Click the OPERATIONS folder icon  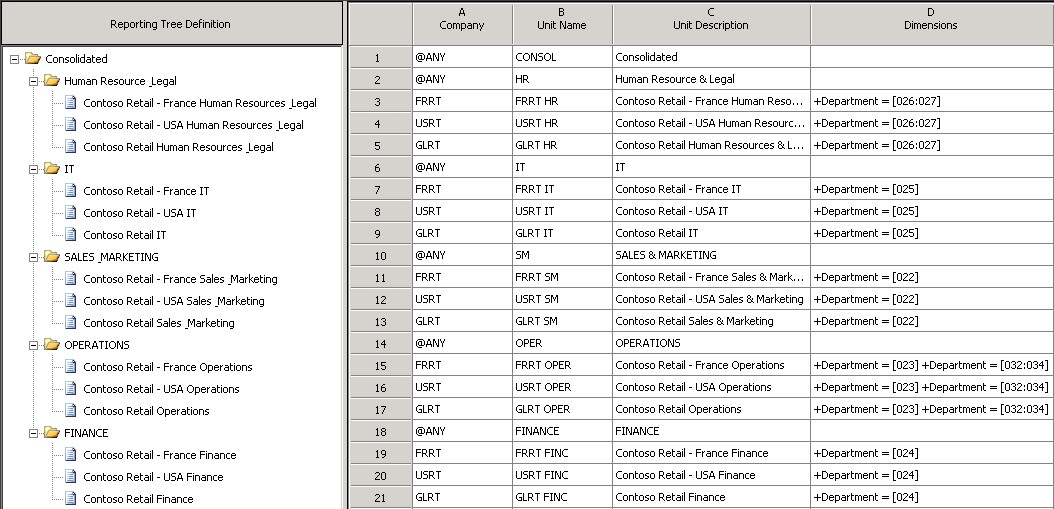[x=52, y=344]
